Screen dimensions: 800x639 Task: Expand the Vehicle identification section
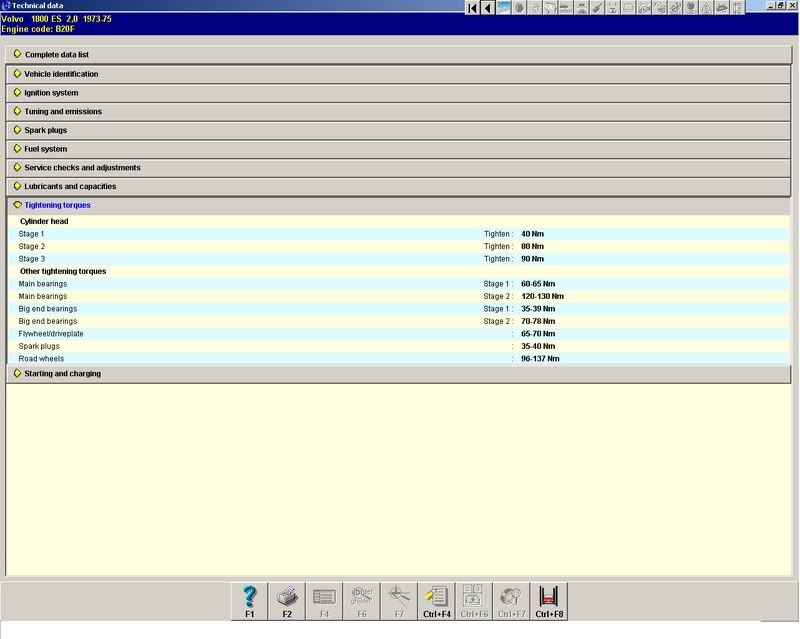click(61, 74)
